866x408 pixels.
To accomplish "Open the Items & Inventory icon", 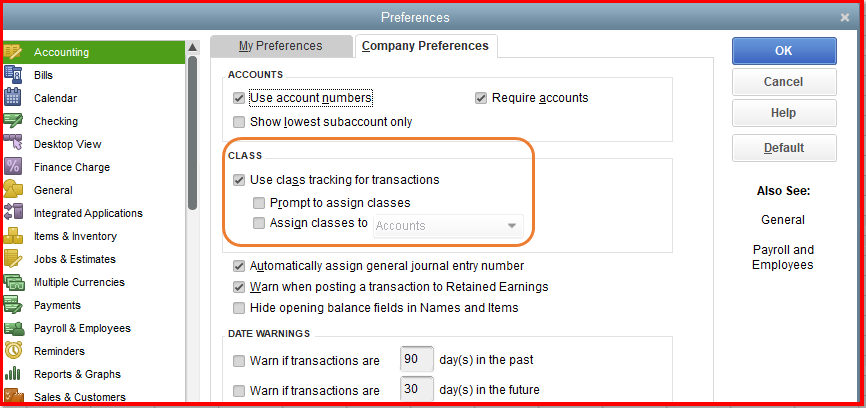I will pos(14,236).
